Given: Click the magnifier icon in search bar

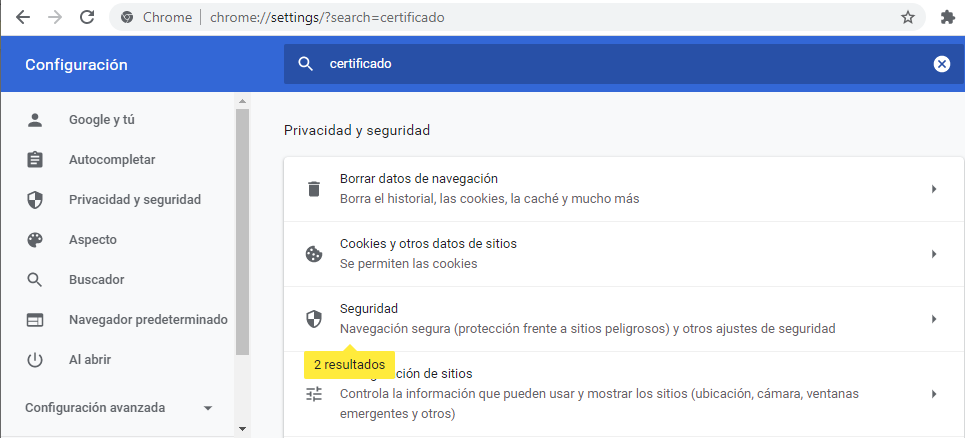Looking at the screenshot, I should (306, 64).
